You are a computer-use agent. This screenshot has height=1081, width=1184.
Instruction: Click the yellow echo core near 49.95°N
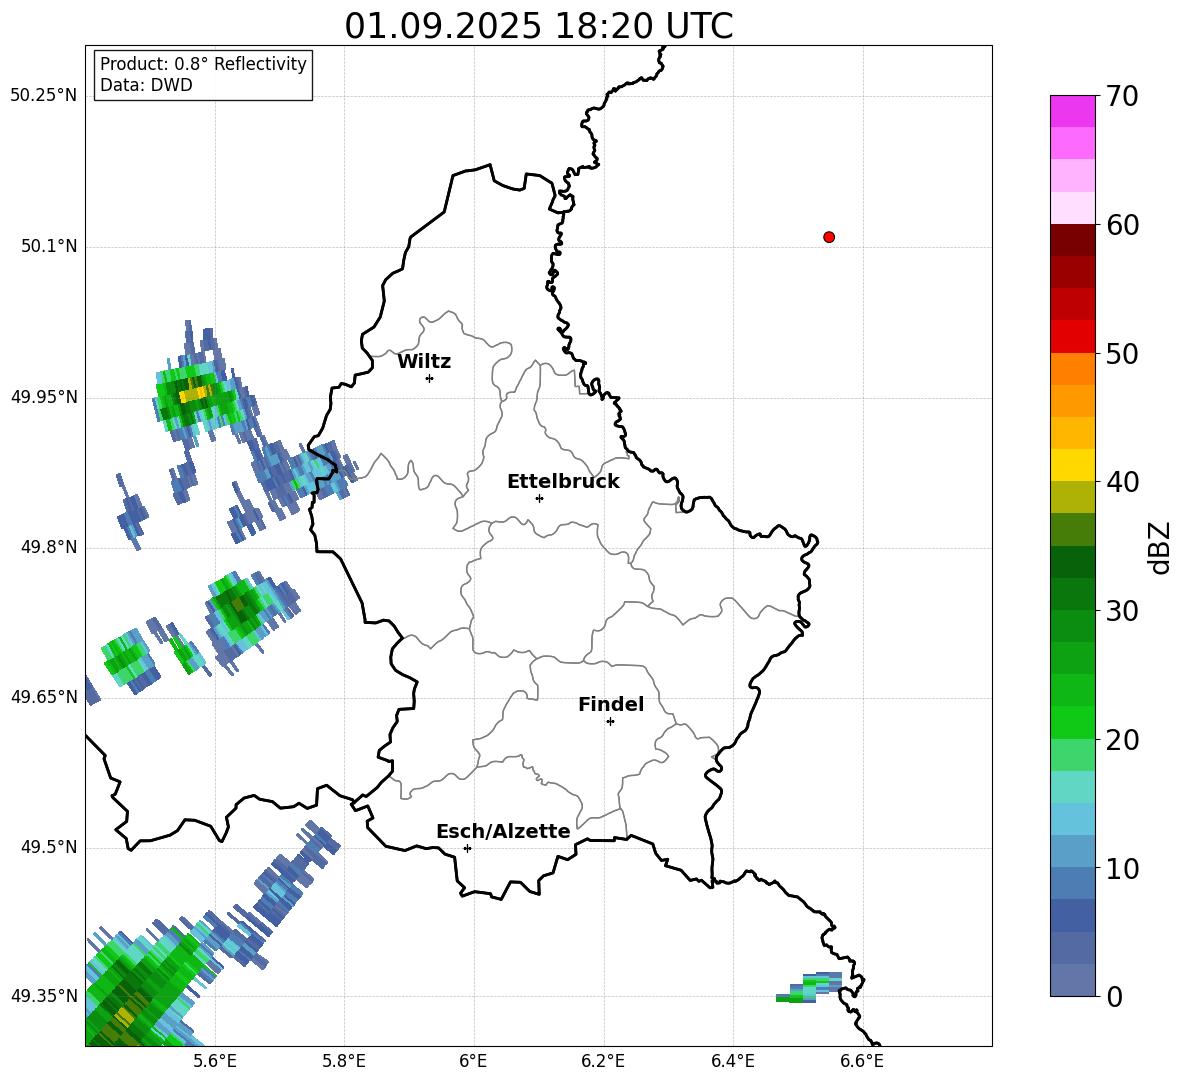pos(196,393)
